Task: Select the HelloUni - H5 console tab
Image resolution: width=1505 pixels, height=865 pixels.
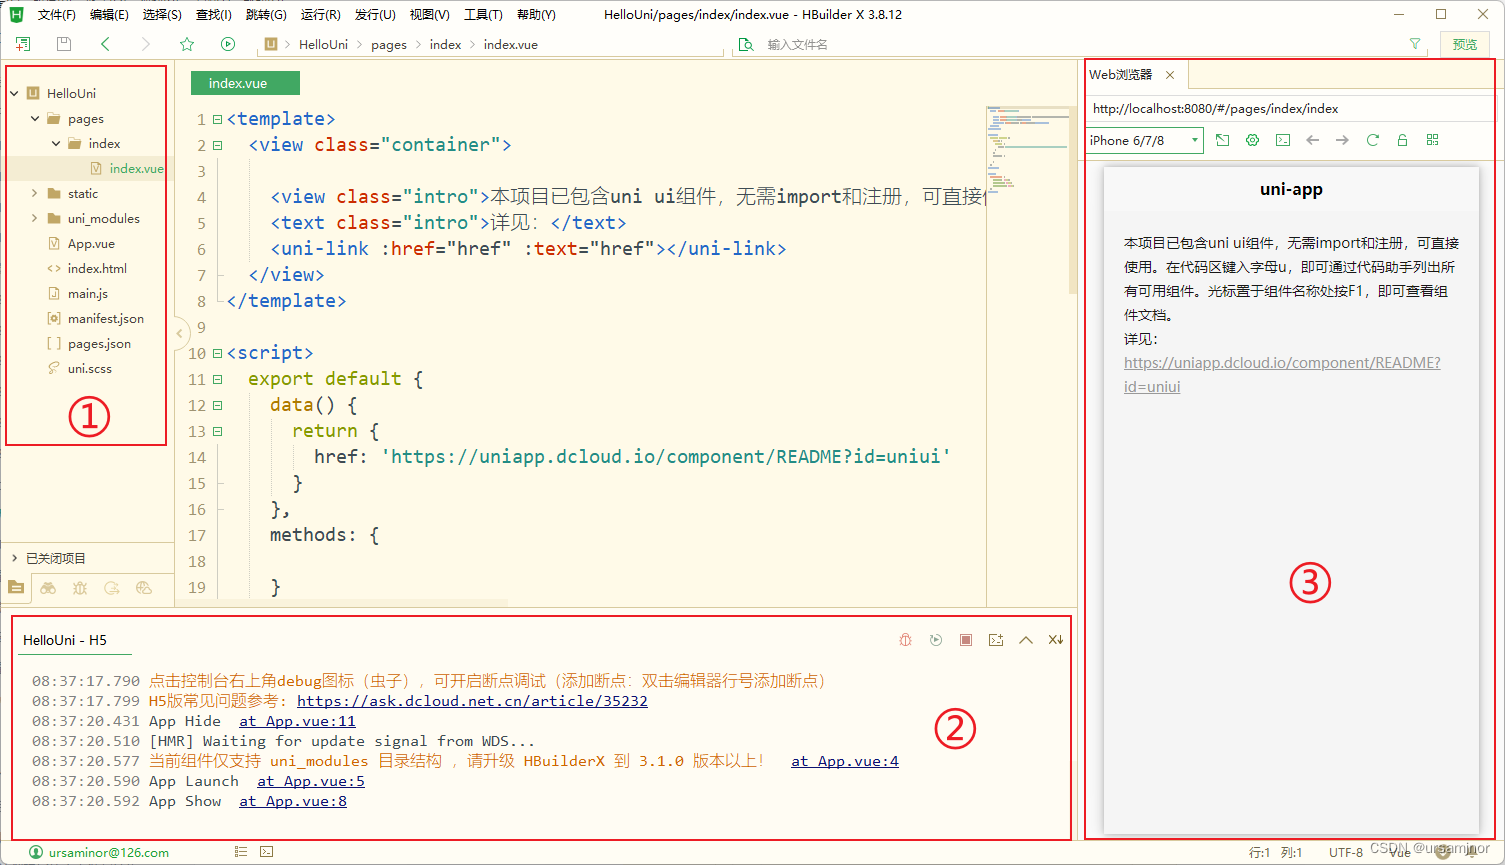Action: 65,640
